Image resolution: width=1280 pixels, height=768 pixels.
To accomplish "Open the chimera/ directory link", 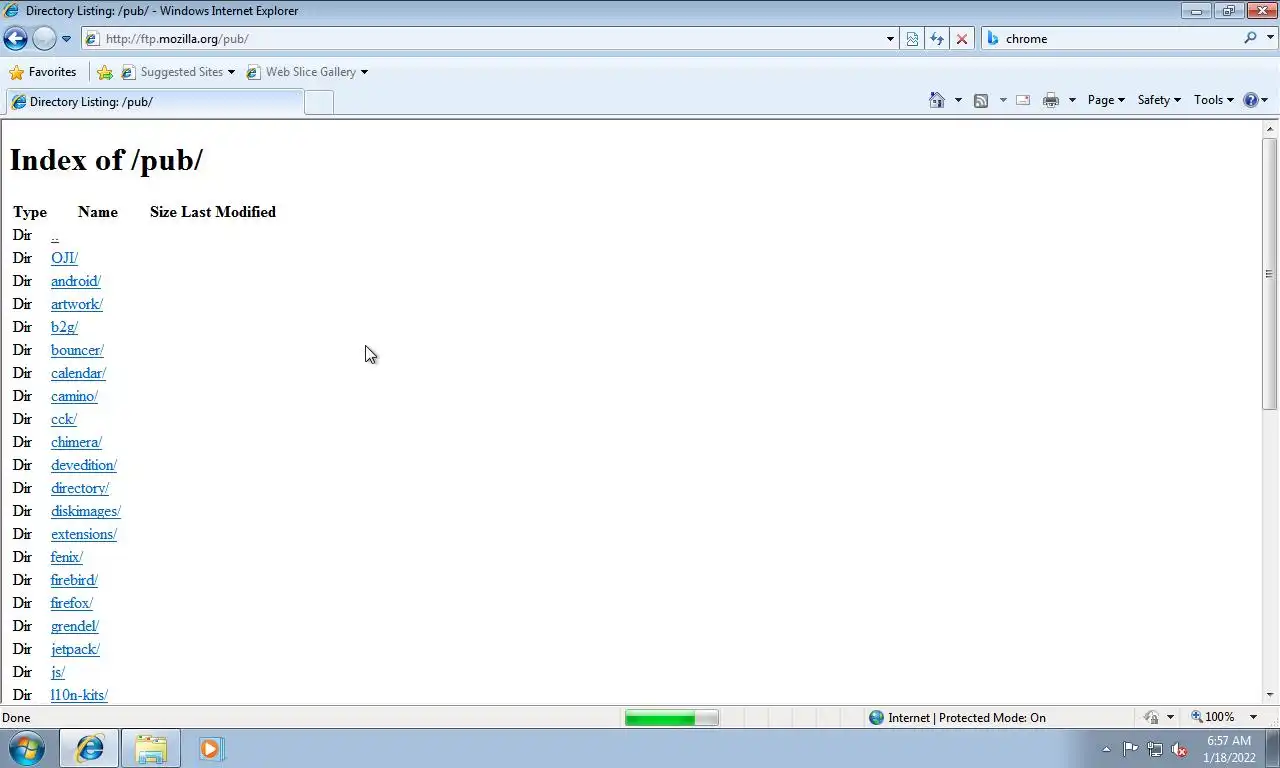I will point(76,442).
